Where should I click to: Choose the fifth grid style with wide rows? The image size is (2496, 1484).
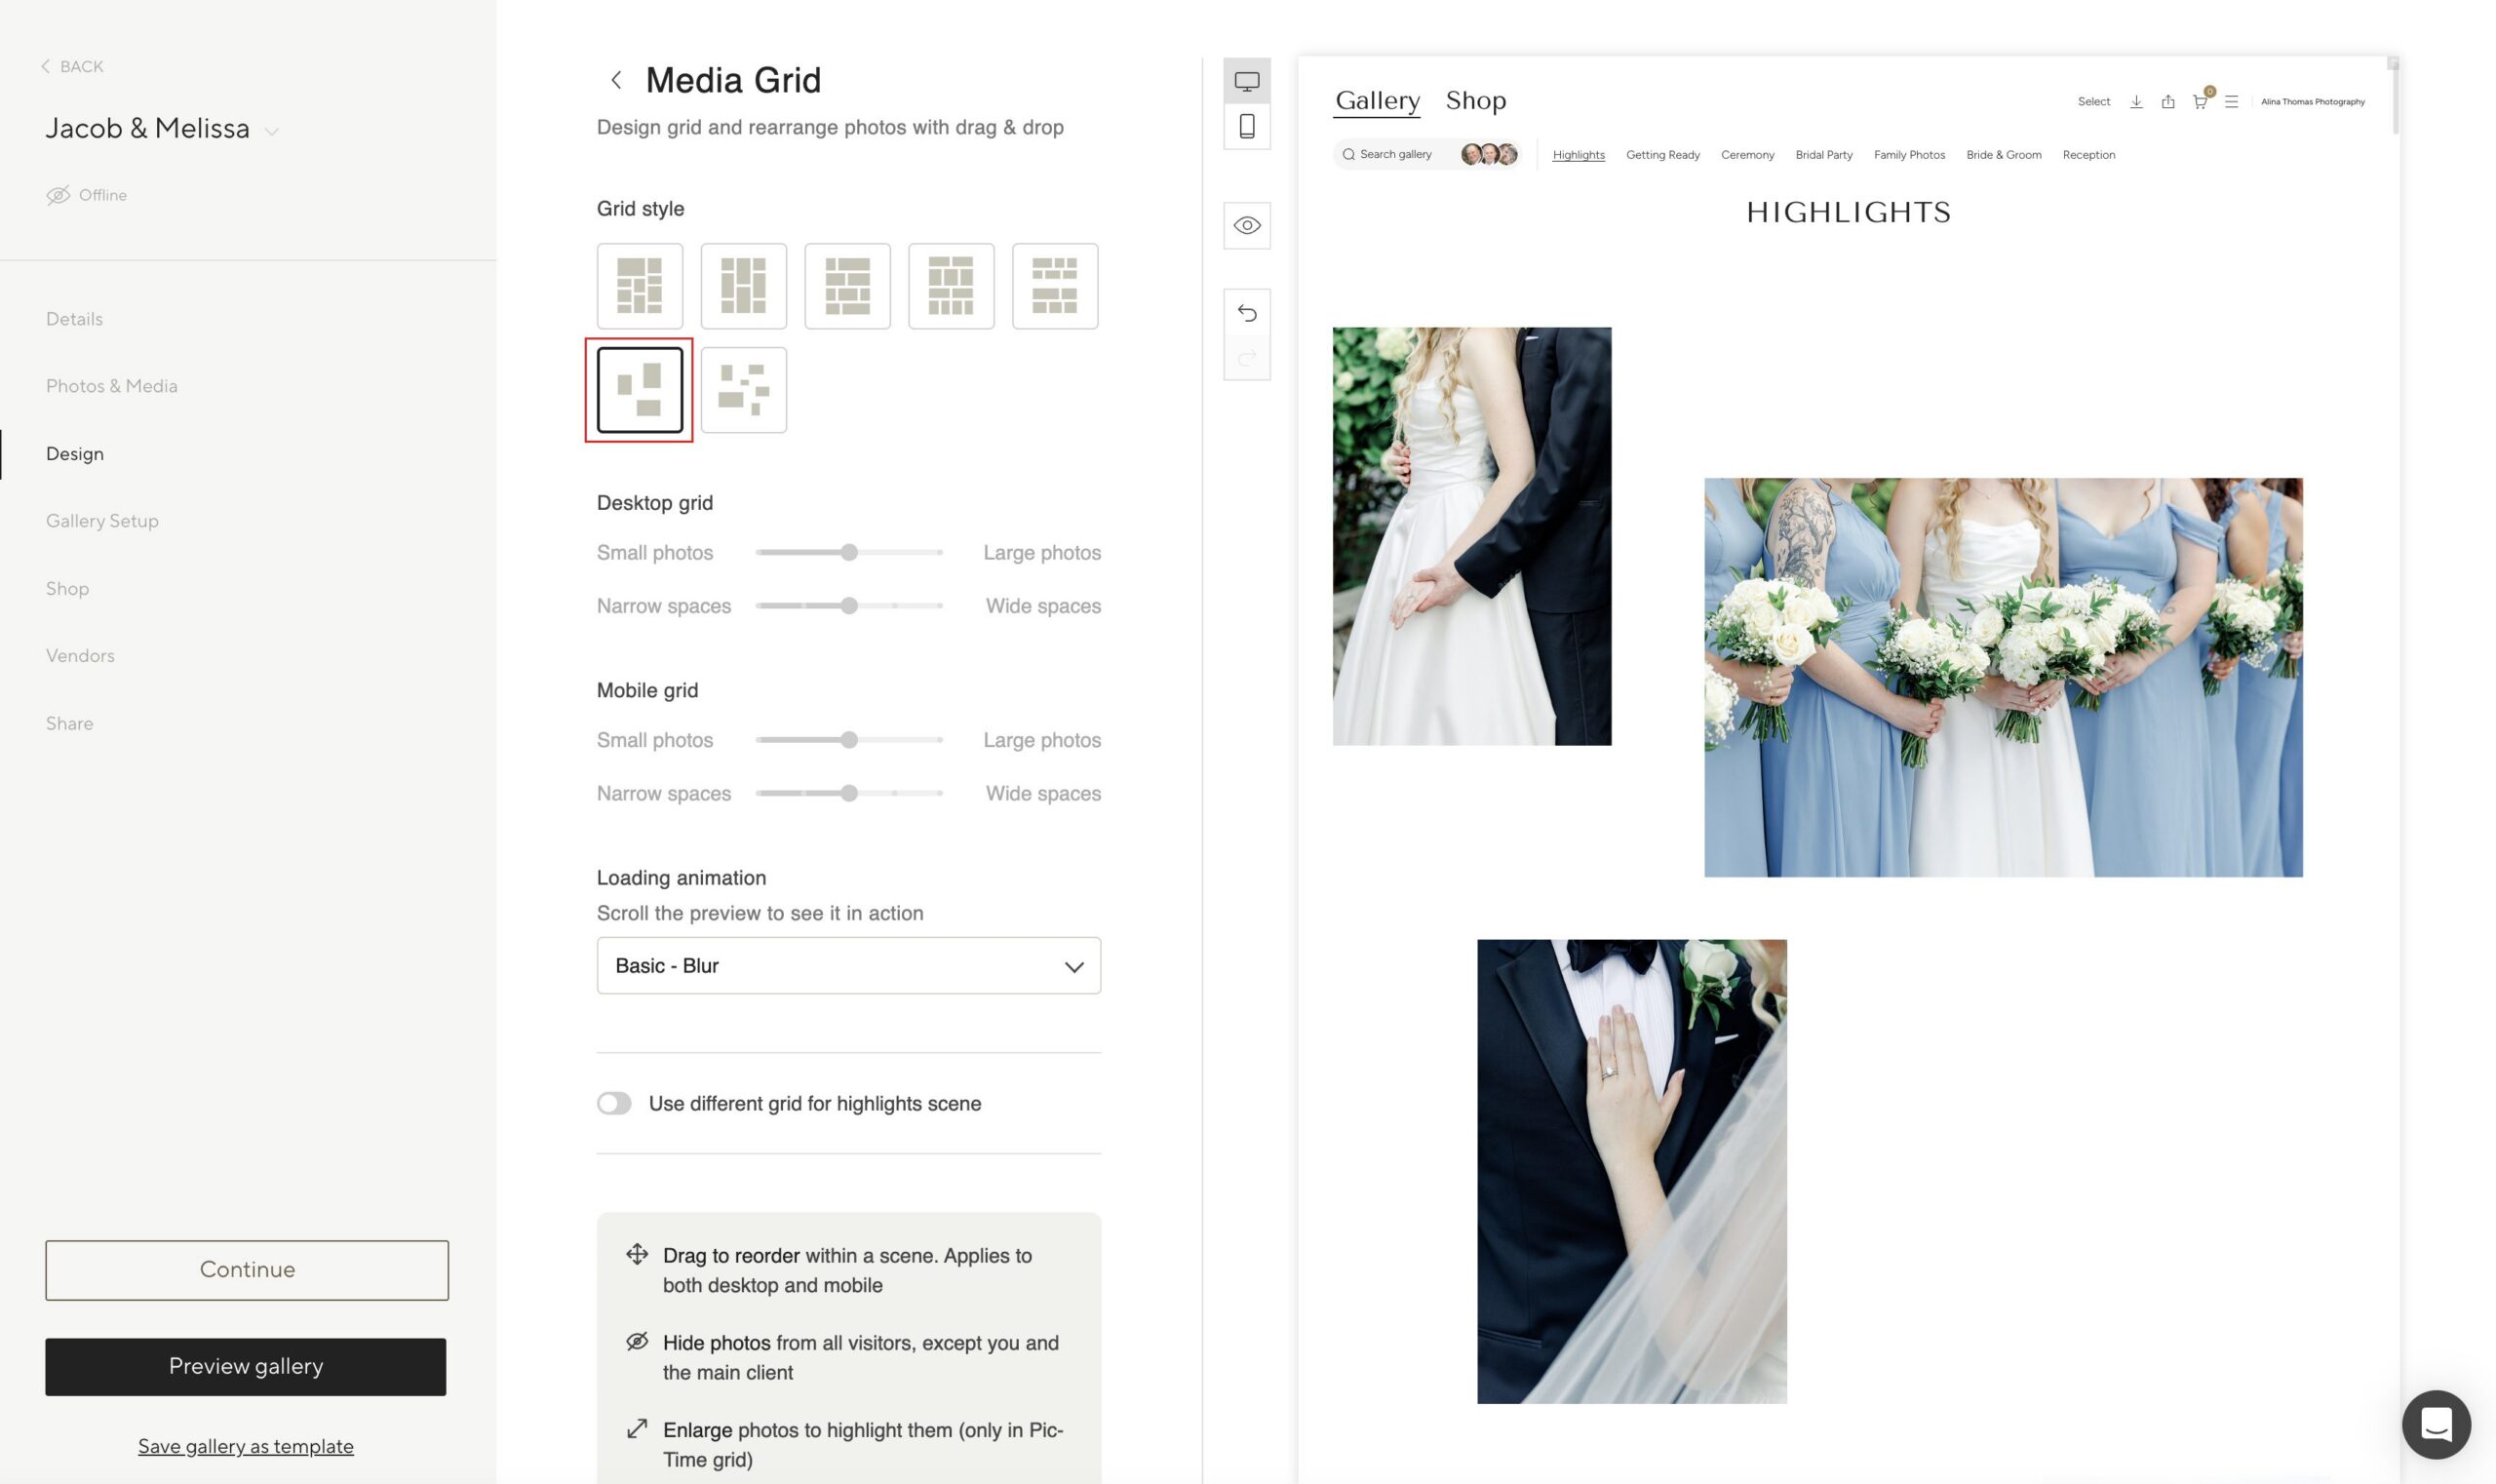point(1055,286)
